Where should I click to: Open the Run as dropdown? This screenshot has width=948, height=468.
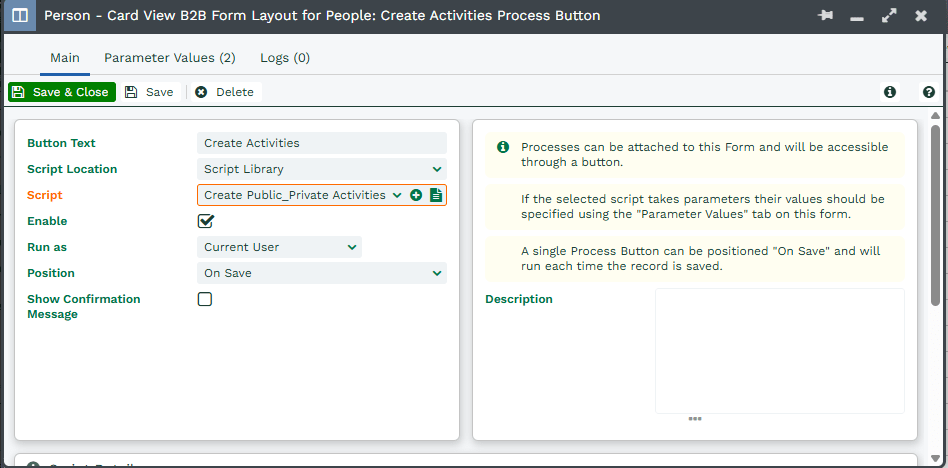(279, 247)
